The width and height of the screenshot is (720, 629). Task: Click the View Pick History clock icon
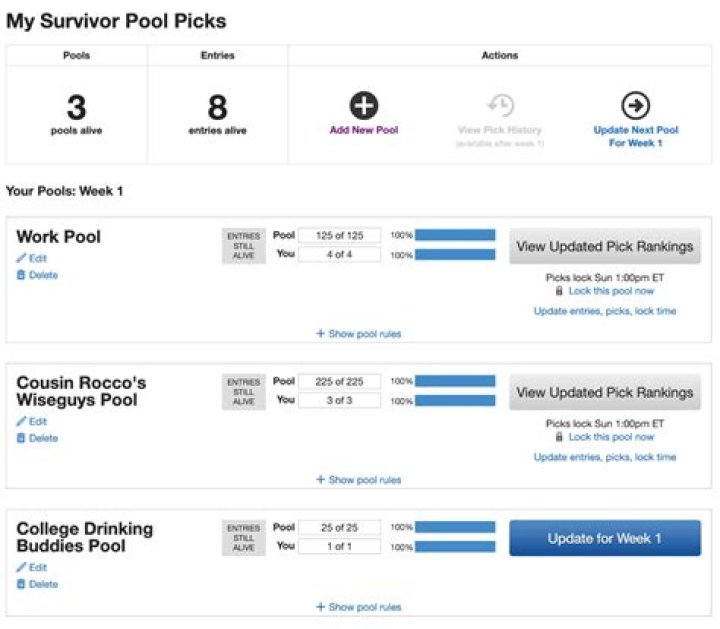click(x=499, y=106)
